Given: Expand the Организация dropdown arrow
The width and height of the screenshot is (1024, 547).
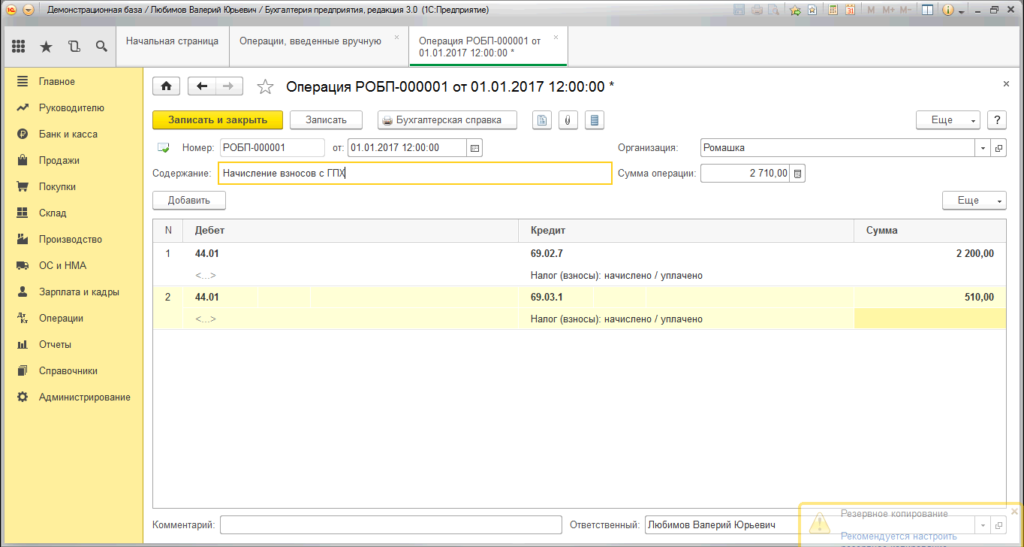Looking at the screenshot, I should (x=981, y=148).
